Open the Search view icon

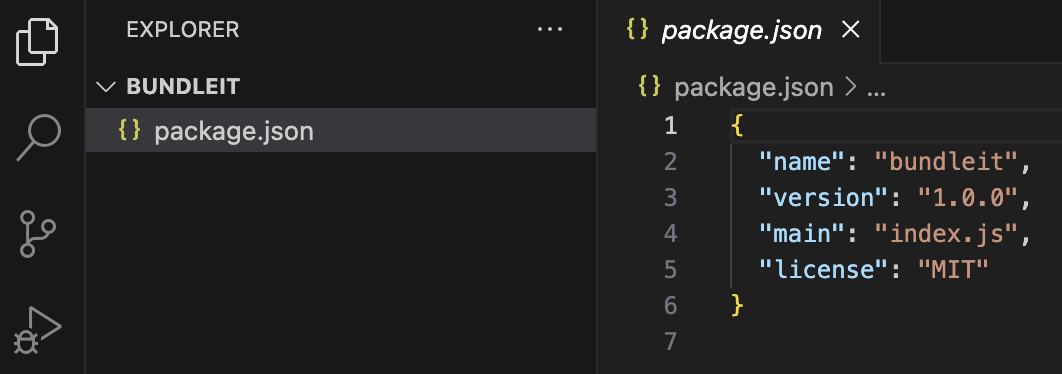pyautogui.click(x=39, y=138)
